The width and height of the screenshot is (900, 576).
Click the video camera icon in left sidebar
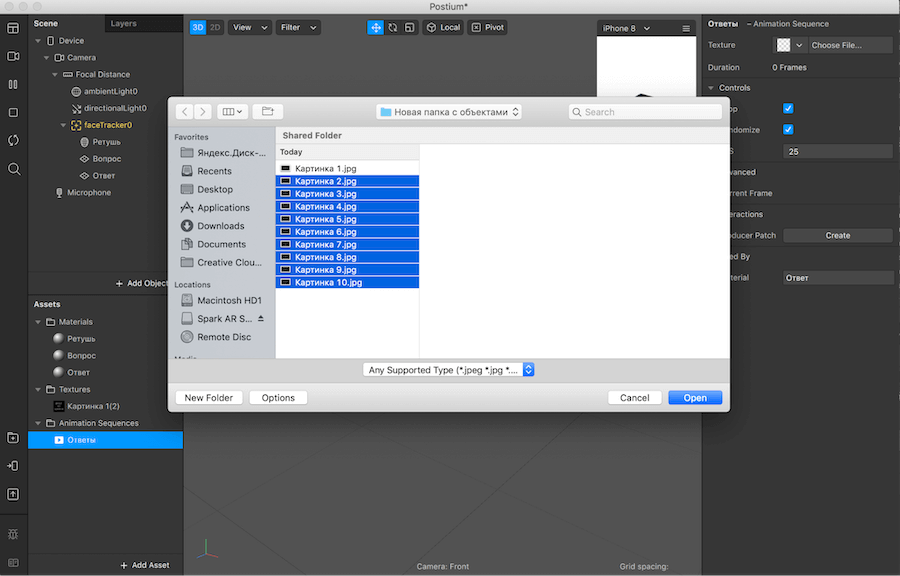[x=13, y=56]
